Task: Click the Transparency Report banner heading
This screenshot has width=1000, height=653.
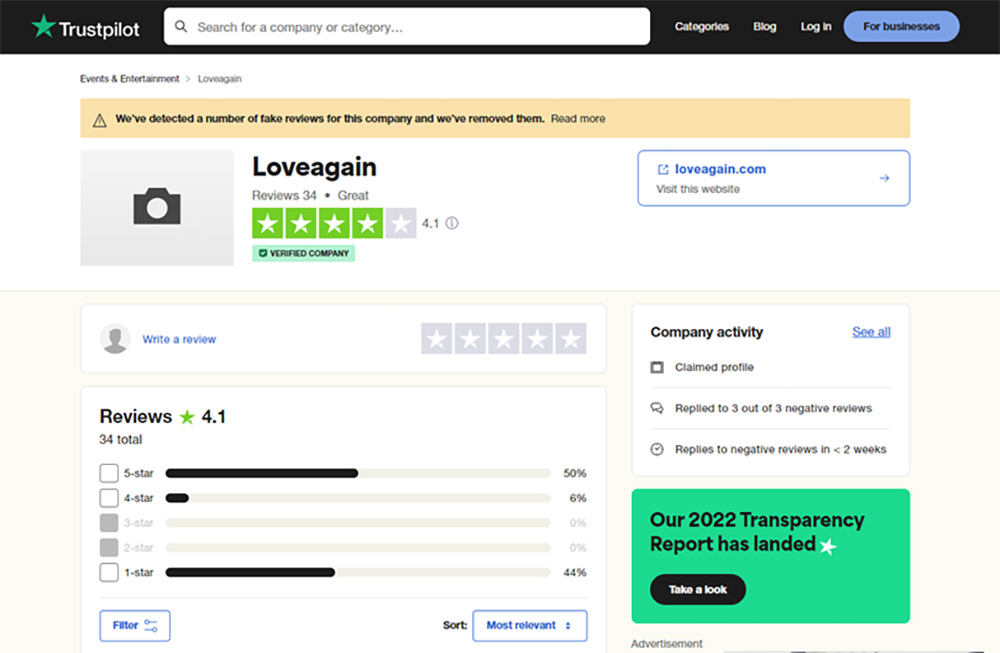Action: coord(756,532)
